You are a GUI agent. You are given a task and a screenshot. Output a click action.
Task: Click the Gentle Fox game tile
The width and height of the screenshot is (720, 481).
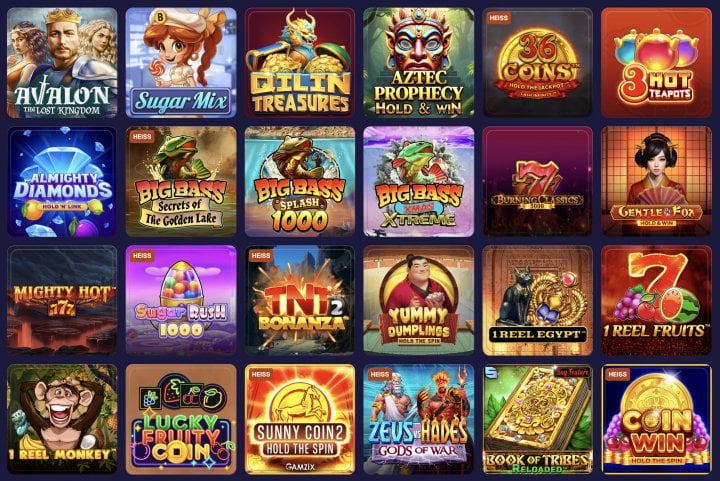coord(657,181)
